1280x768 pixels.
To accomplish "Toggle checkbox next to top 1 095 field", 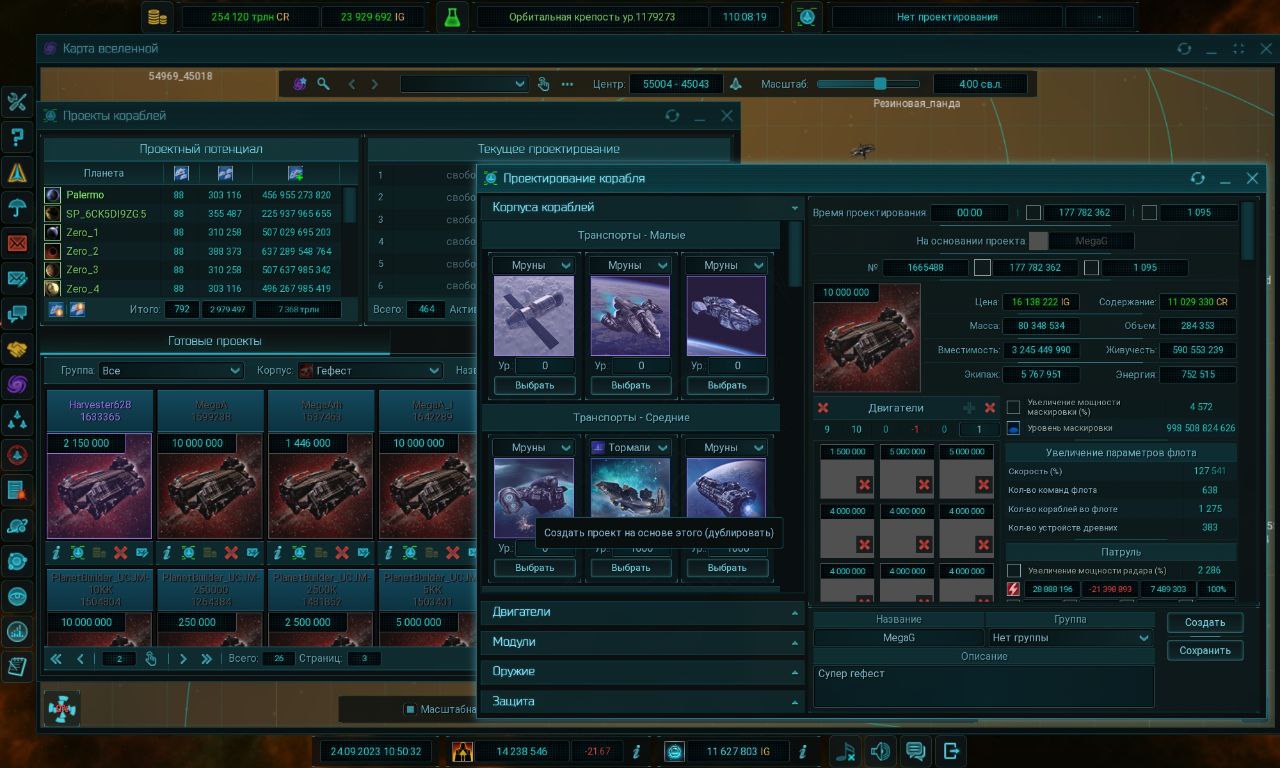I will [x=1149, y=213].
